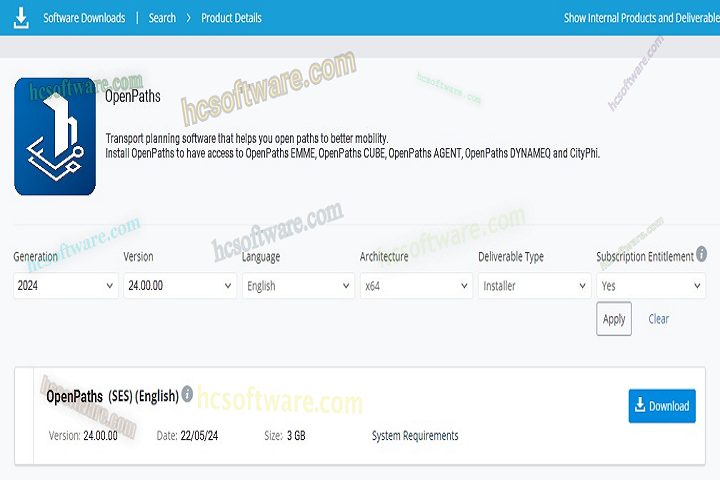Open Subscription Entitlement info icon

click(701, 254)
